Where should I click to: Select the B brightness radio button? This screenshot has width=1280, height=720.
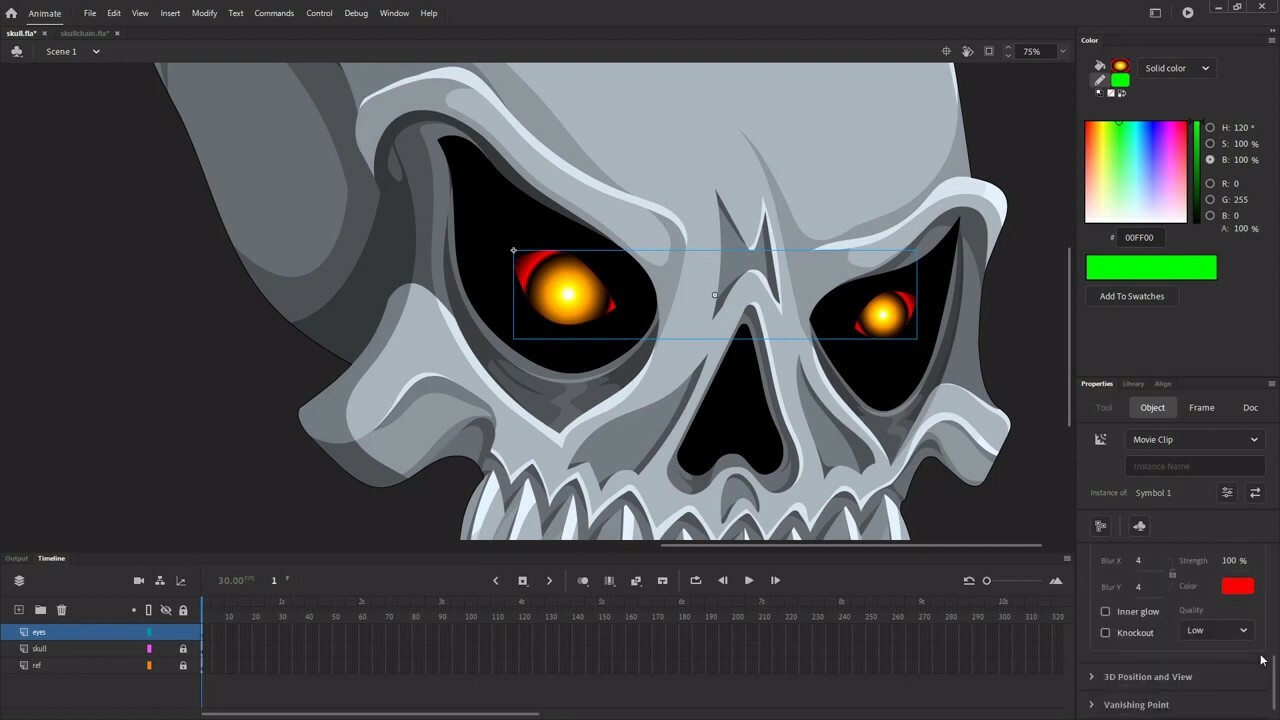pyautogui.click(x=1210, y=159)
